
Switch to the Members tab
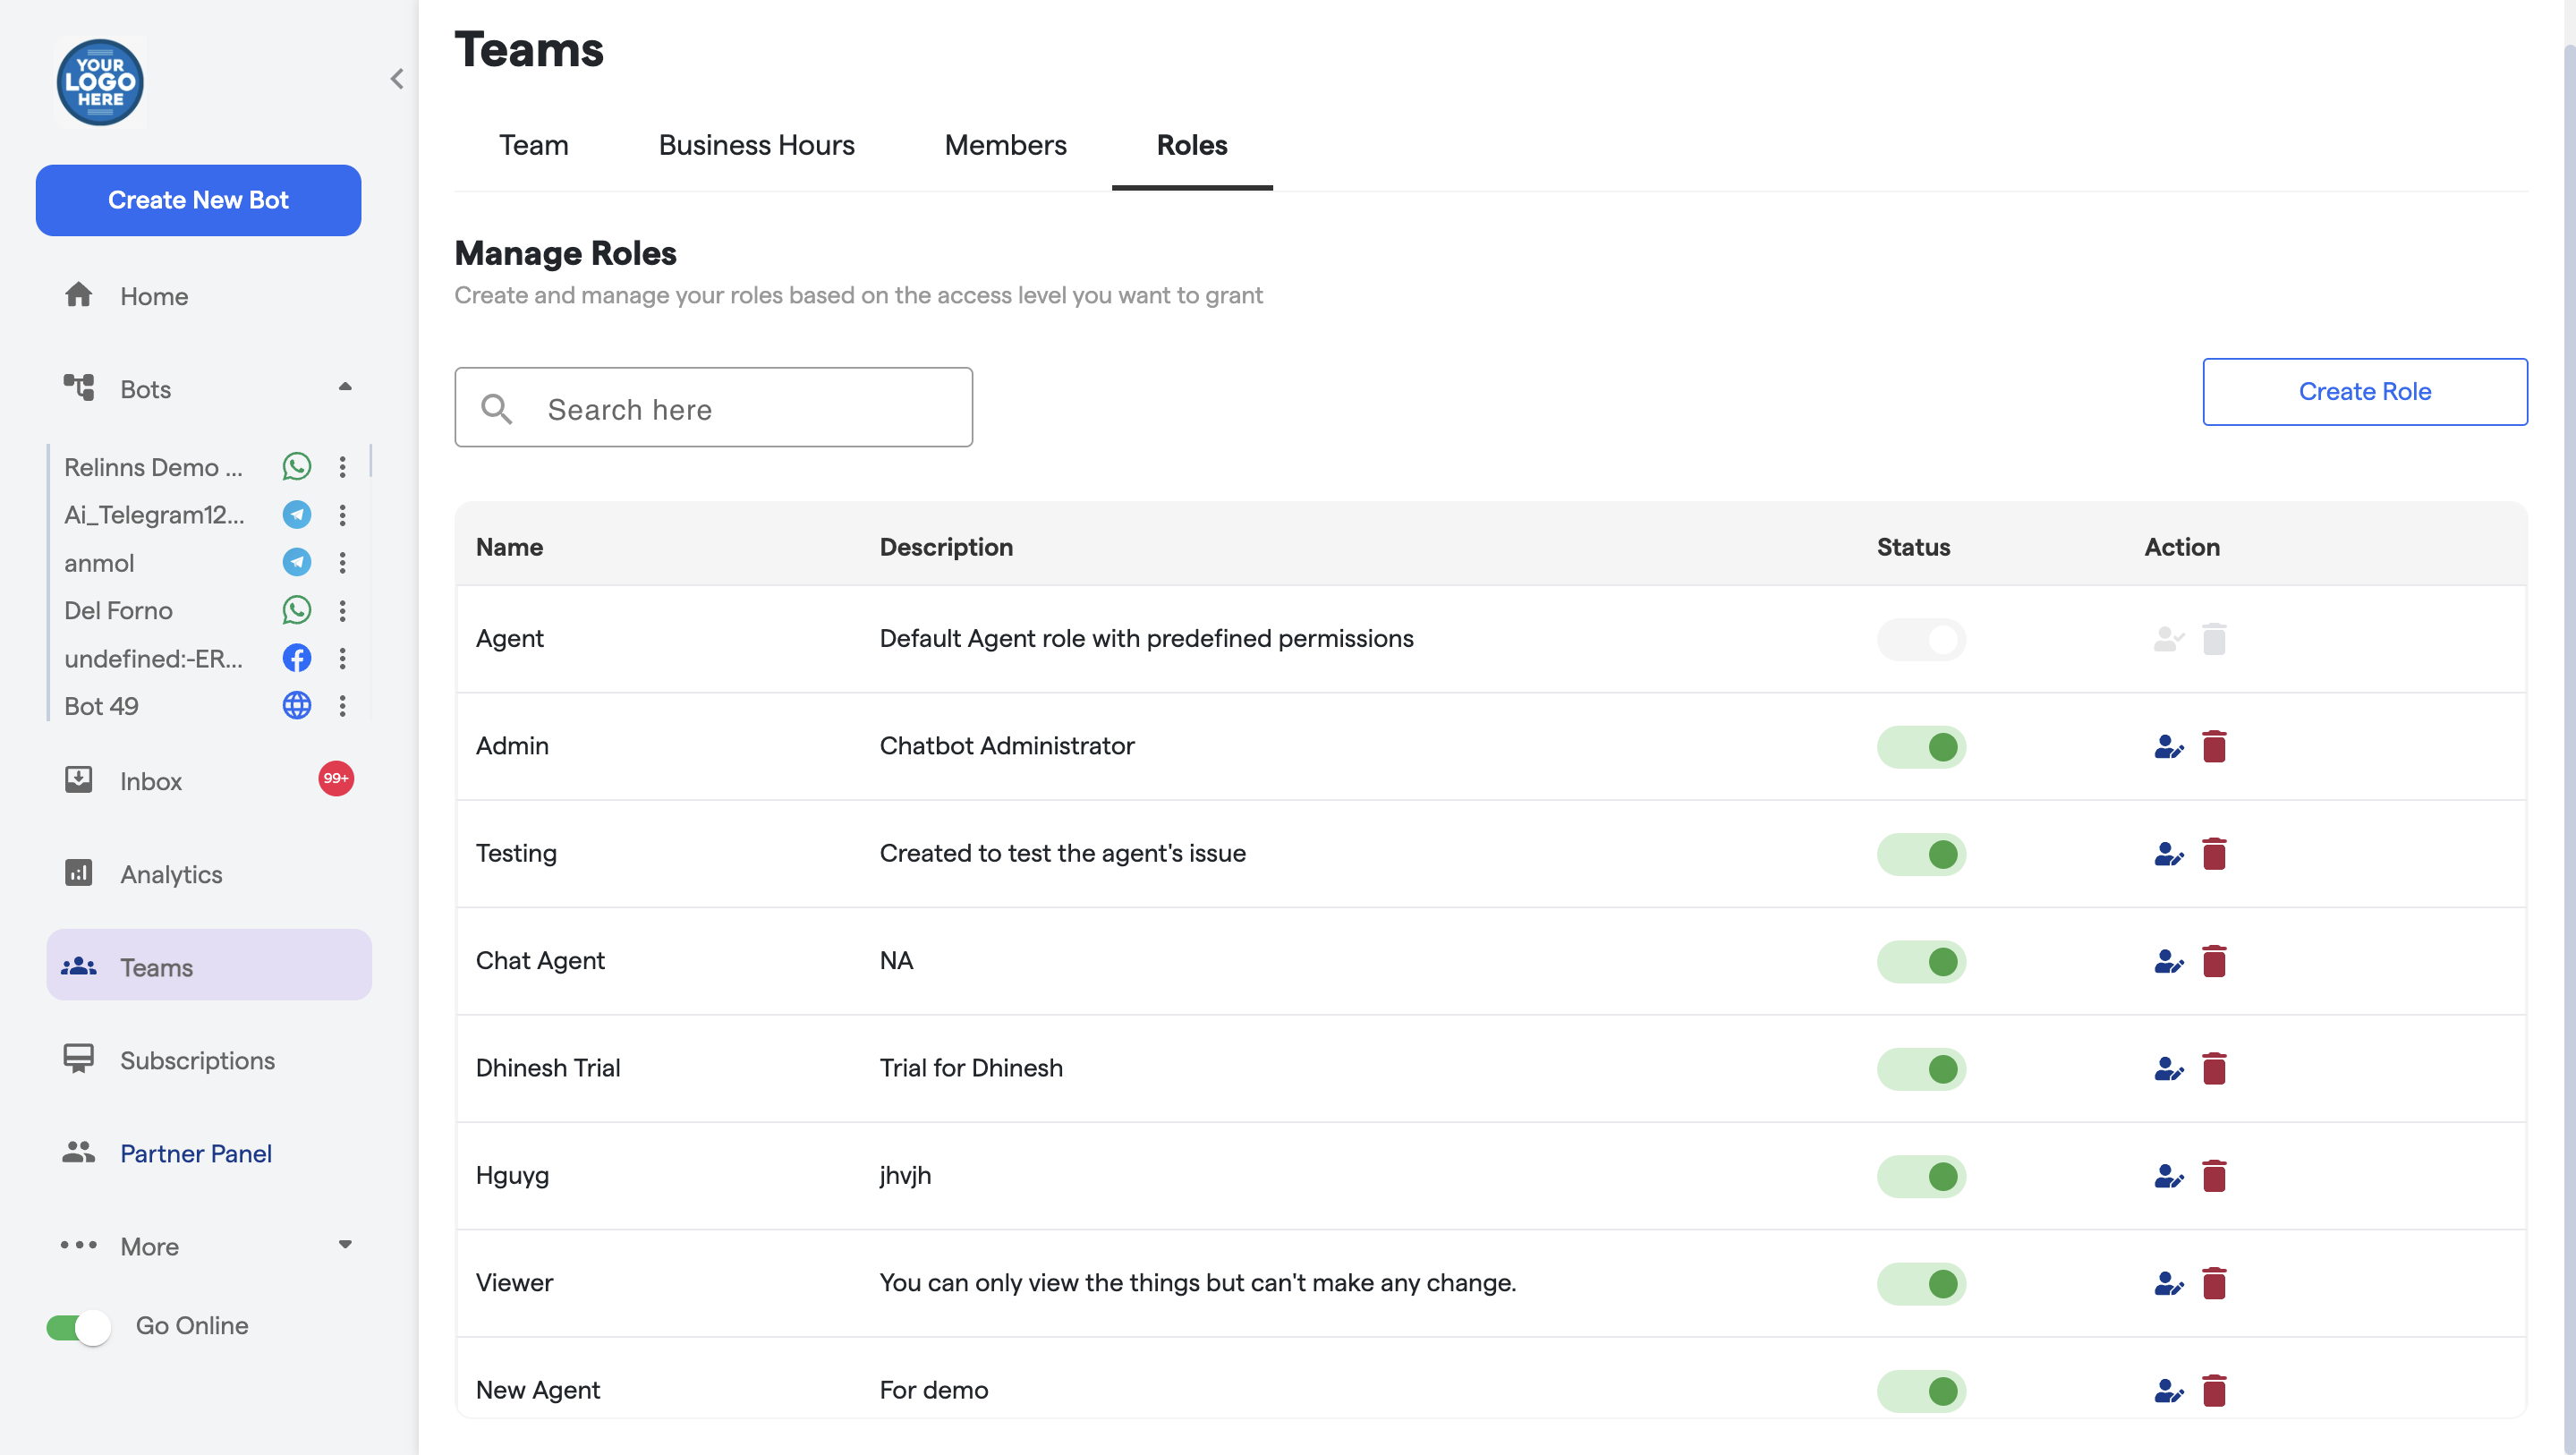[1005, 145]
